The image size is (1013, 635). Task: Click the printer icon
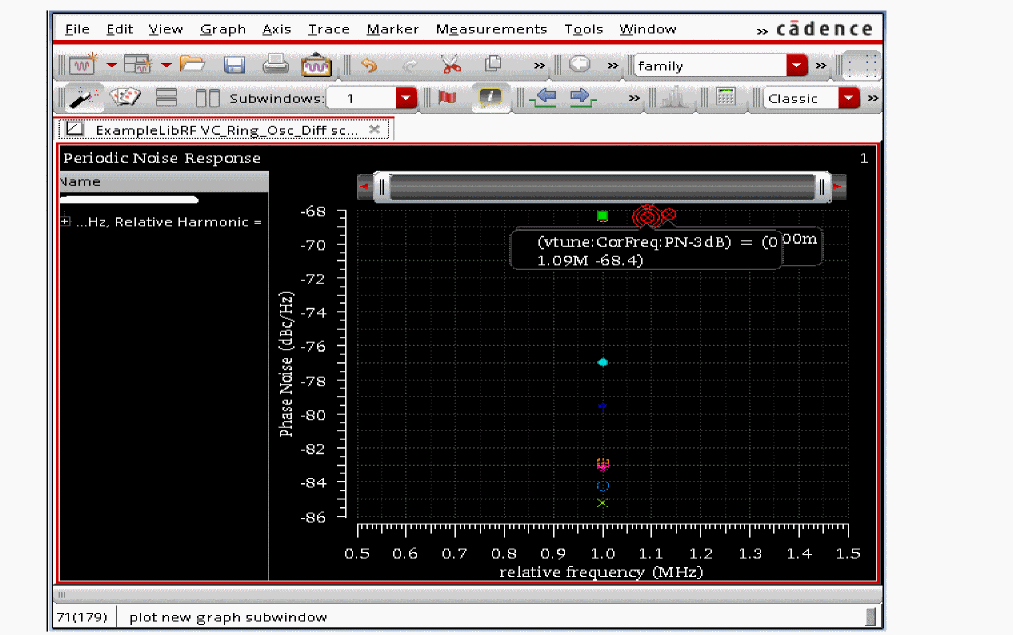276,65
